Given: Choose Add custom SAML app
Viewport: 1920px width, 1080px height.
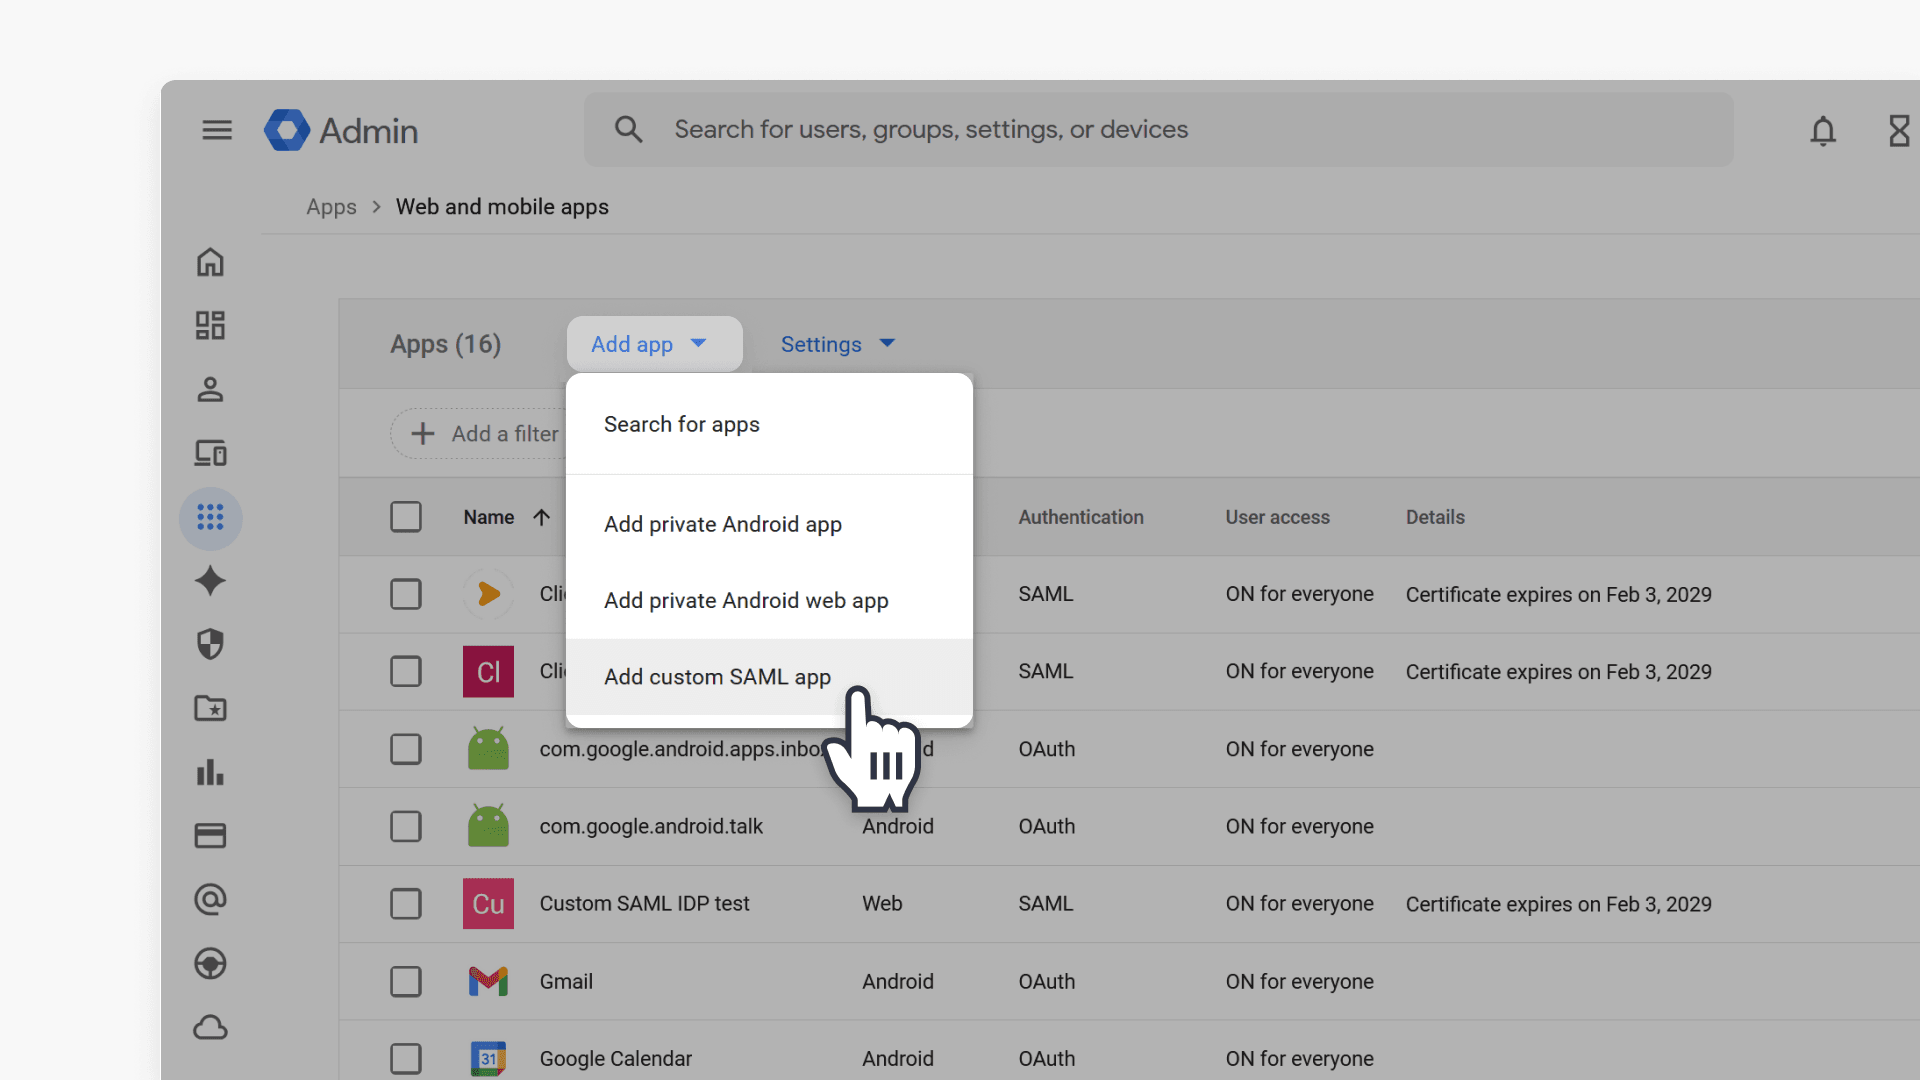Looking at the screenshot, I should [769, 677].
